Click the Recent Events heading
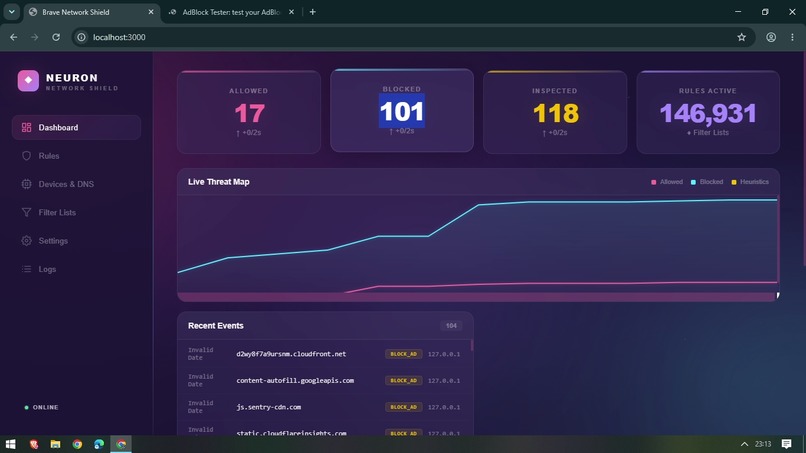This screenshot has height=453, width=806. [215, 325]
